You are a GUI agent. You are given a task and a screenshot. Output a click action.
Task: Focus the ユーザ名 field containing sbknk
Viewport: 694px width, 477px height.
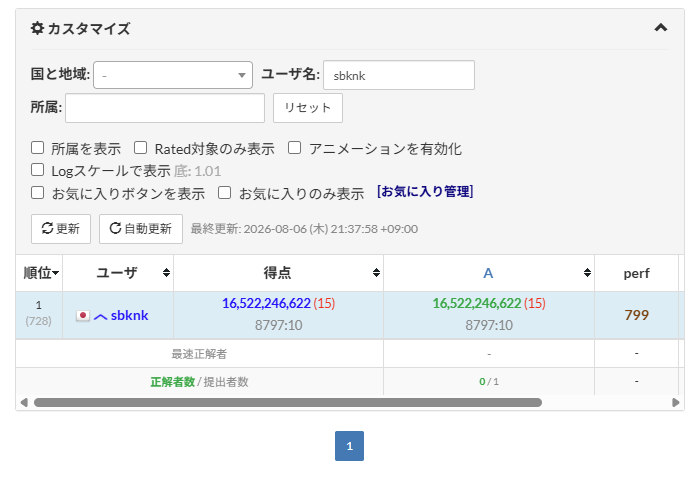[399, 75]
